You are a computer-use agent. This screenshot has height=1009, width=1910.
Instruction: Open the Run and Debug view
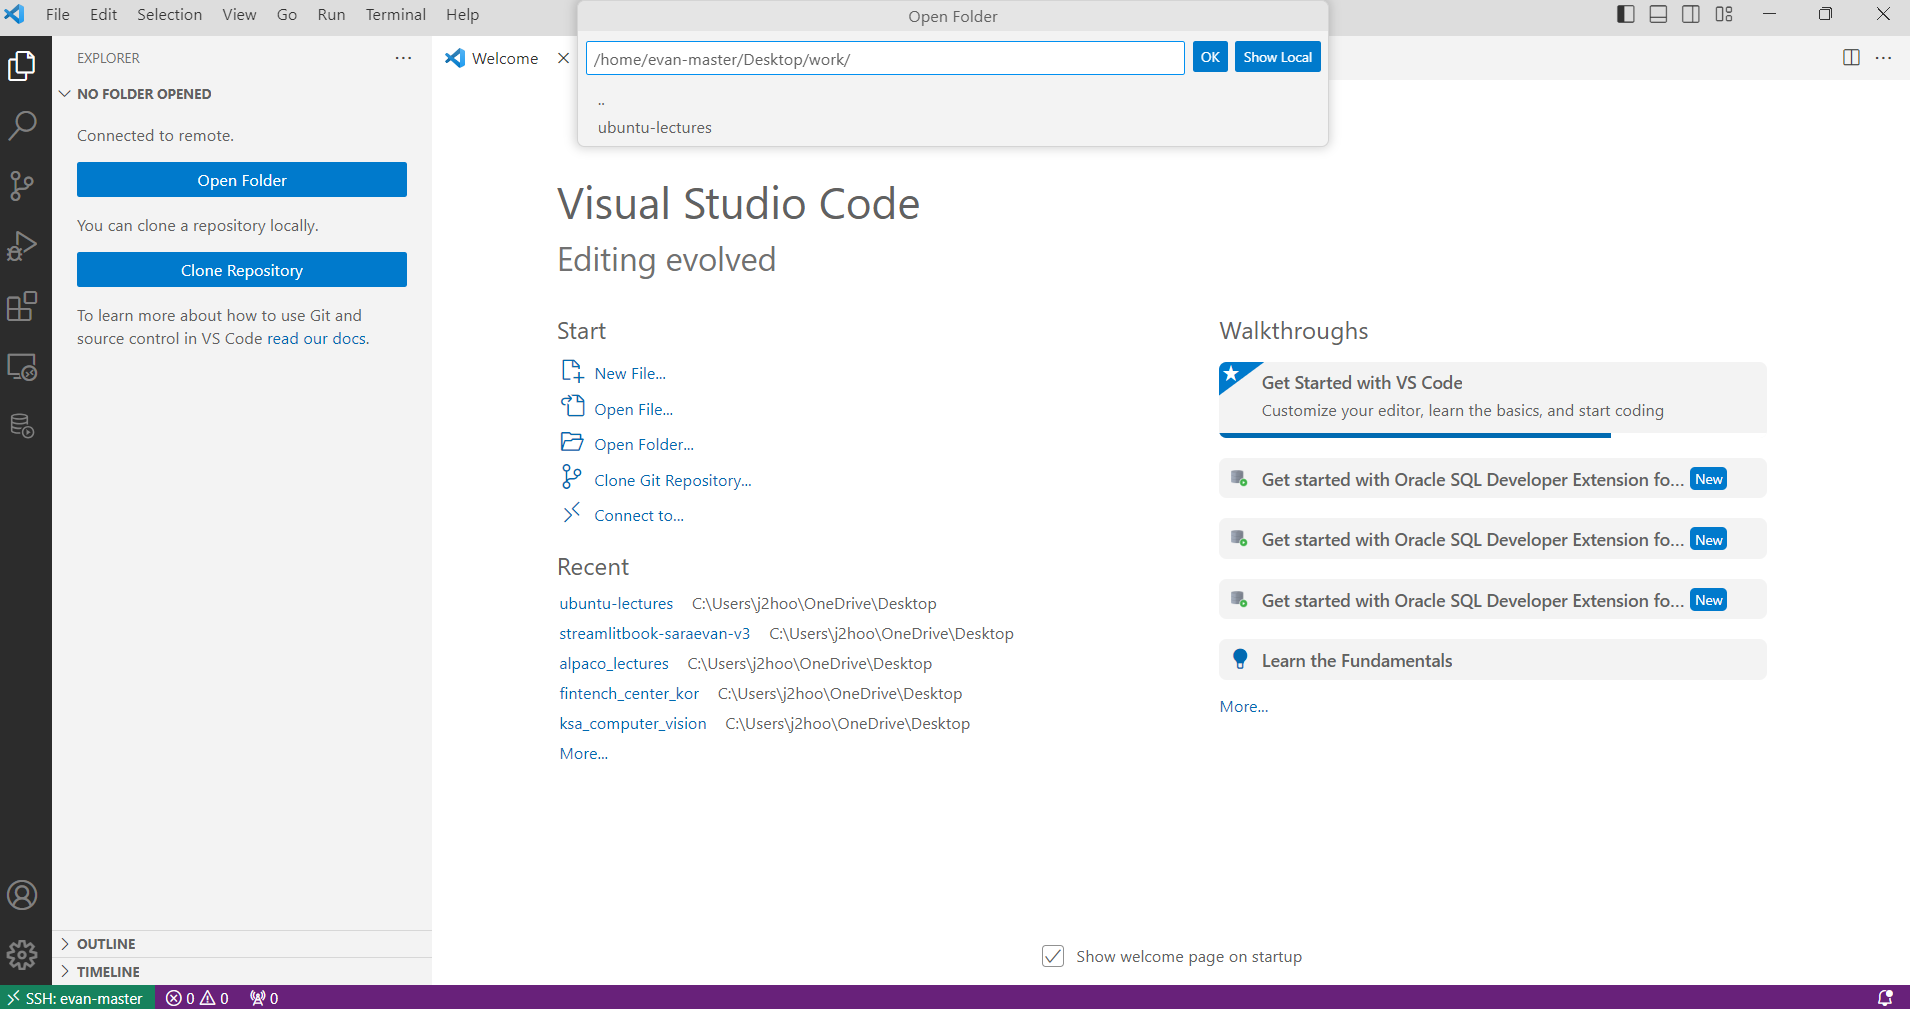[22, 246]
